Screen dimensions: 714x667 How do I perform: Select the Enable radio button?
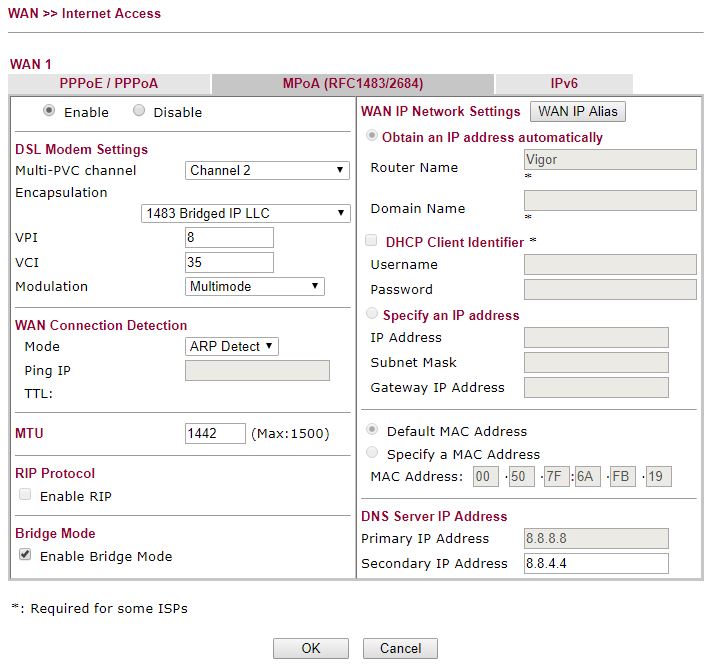(x=49, y=111)
